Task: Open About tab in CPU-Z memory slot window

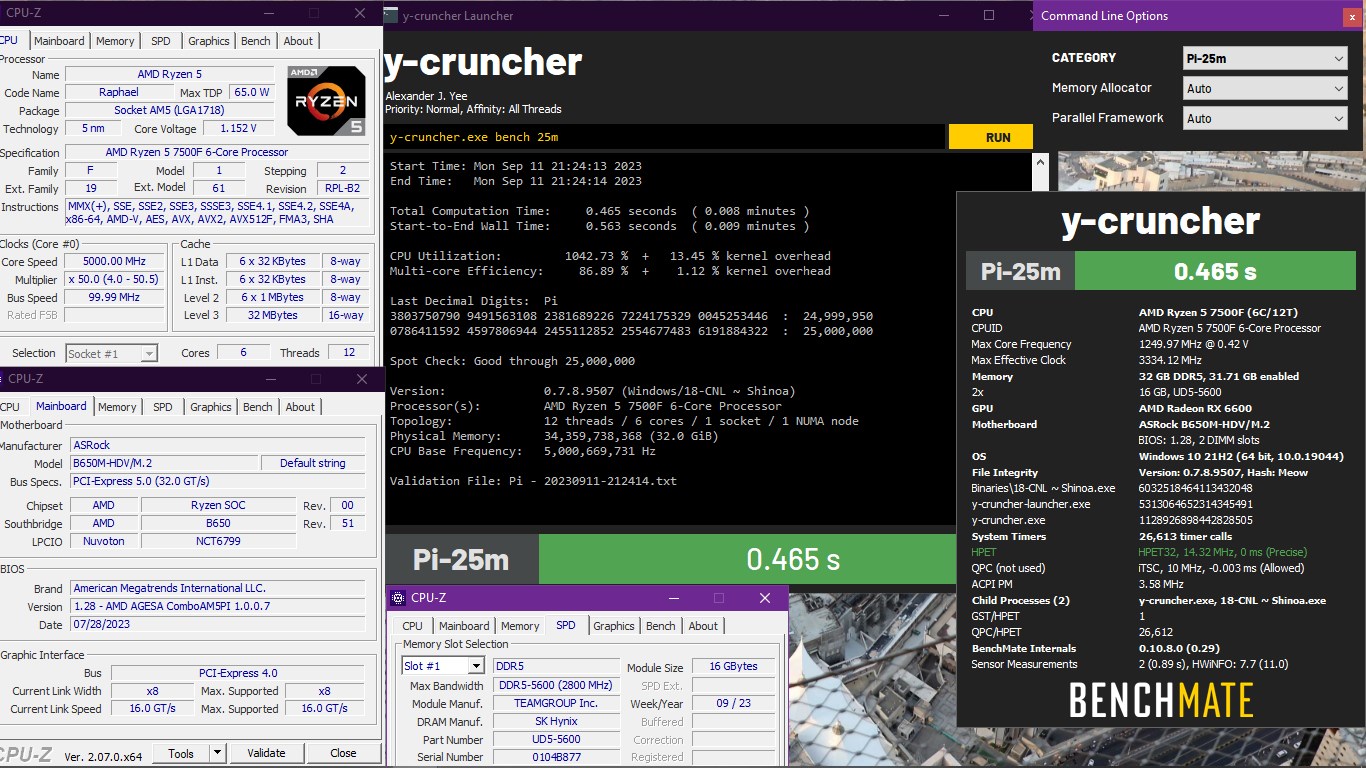Action: point(703,626)
